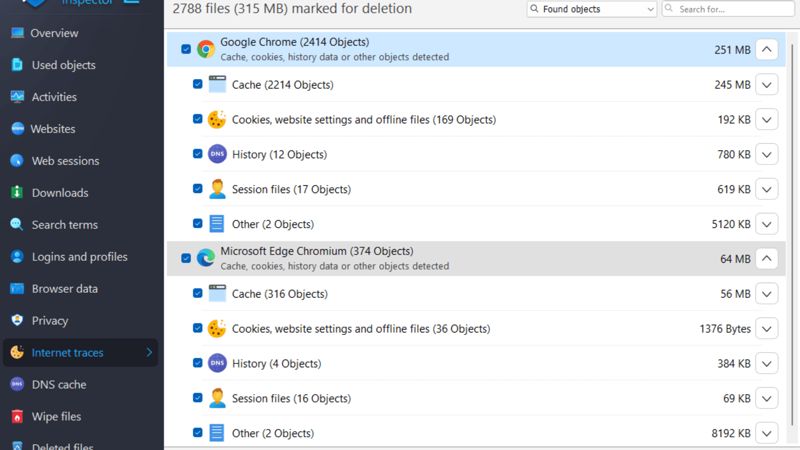Expand the Chrome Other 5120 KB row

tap(766, 224)
